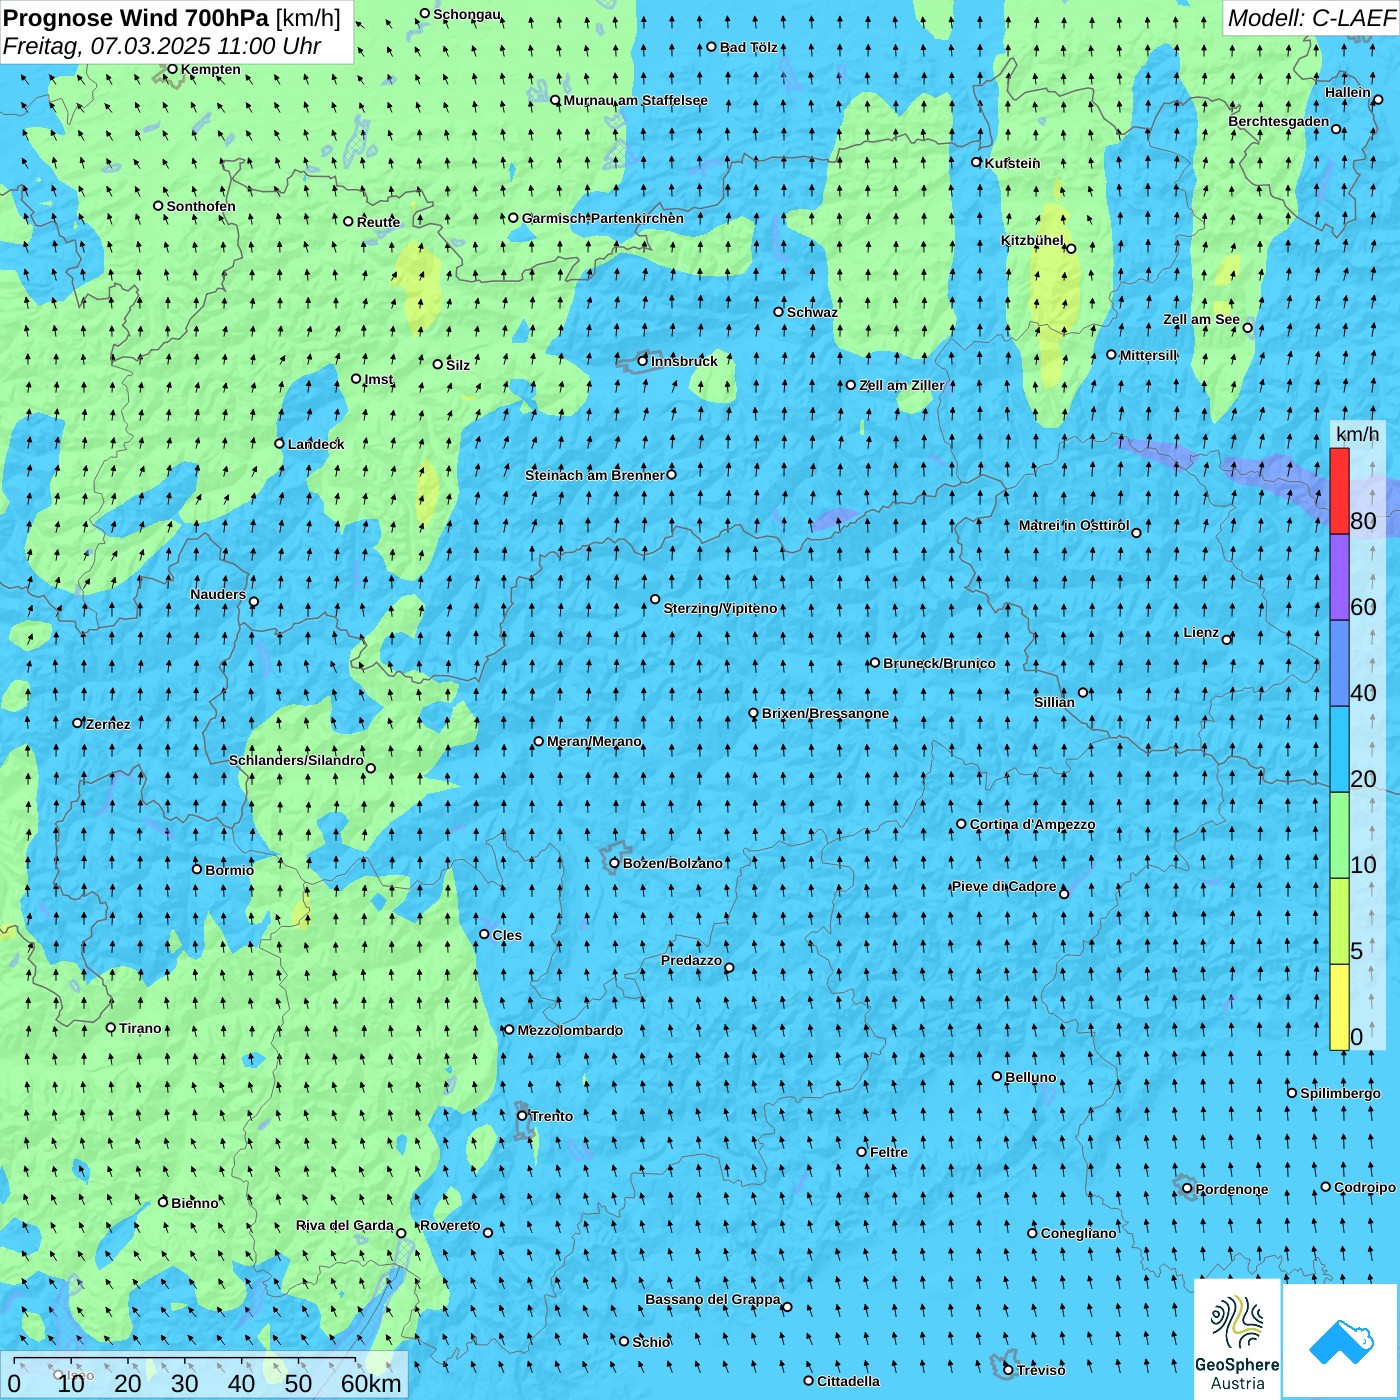Screen dimensions: 1400x1400
Task: Click the 'Zell am Ziller' label
Action: coord(902,385)
